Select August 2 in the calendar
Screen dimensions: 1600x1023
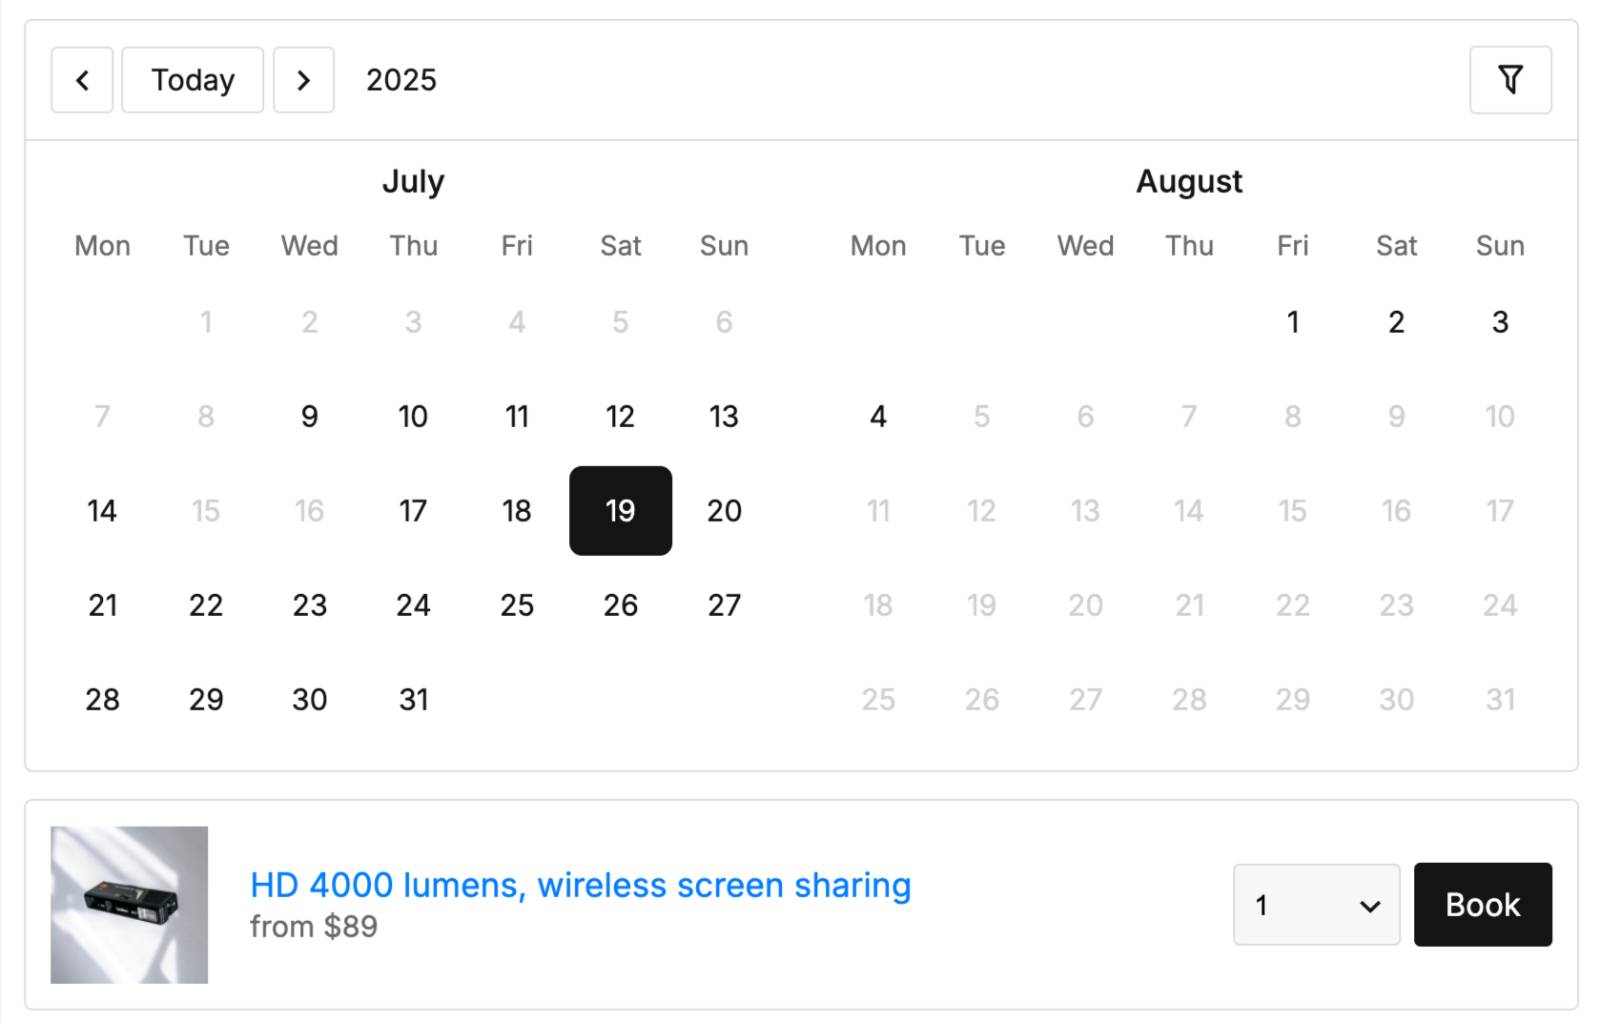(x=1397, y=322)
